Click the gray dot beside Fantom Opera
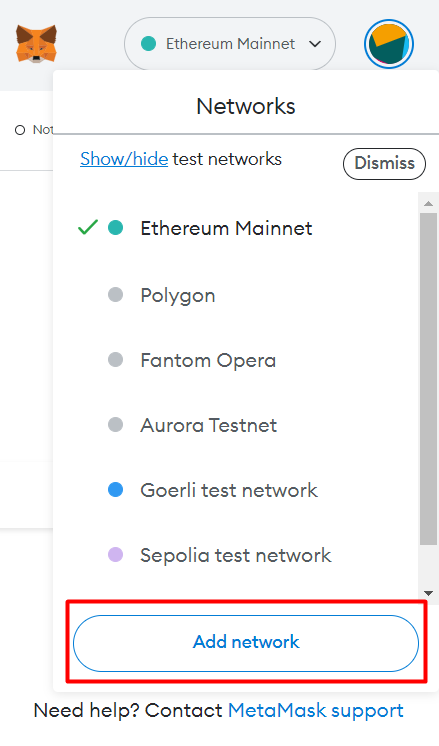Screen dimensions: 439x746 click(116, 360)
